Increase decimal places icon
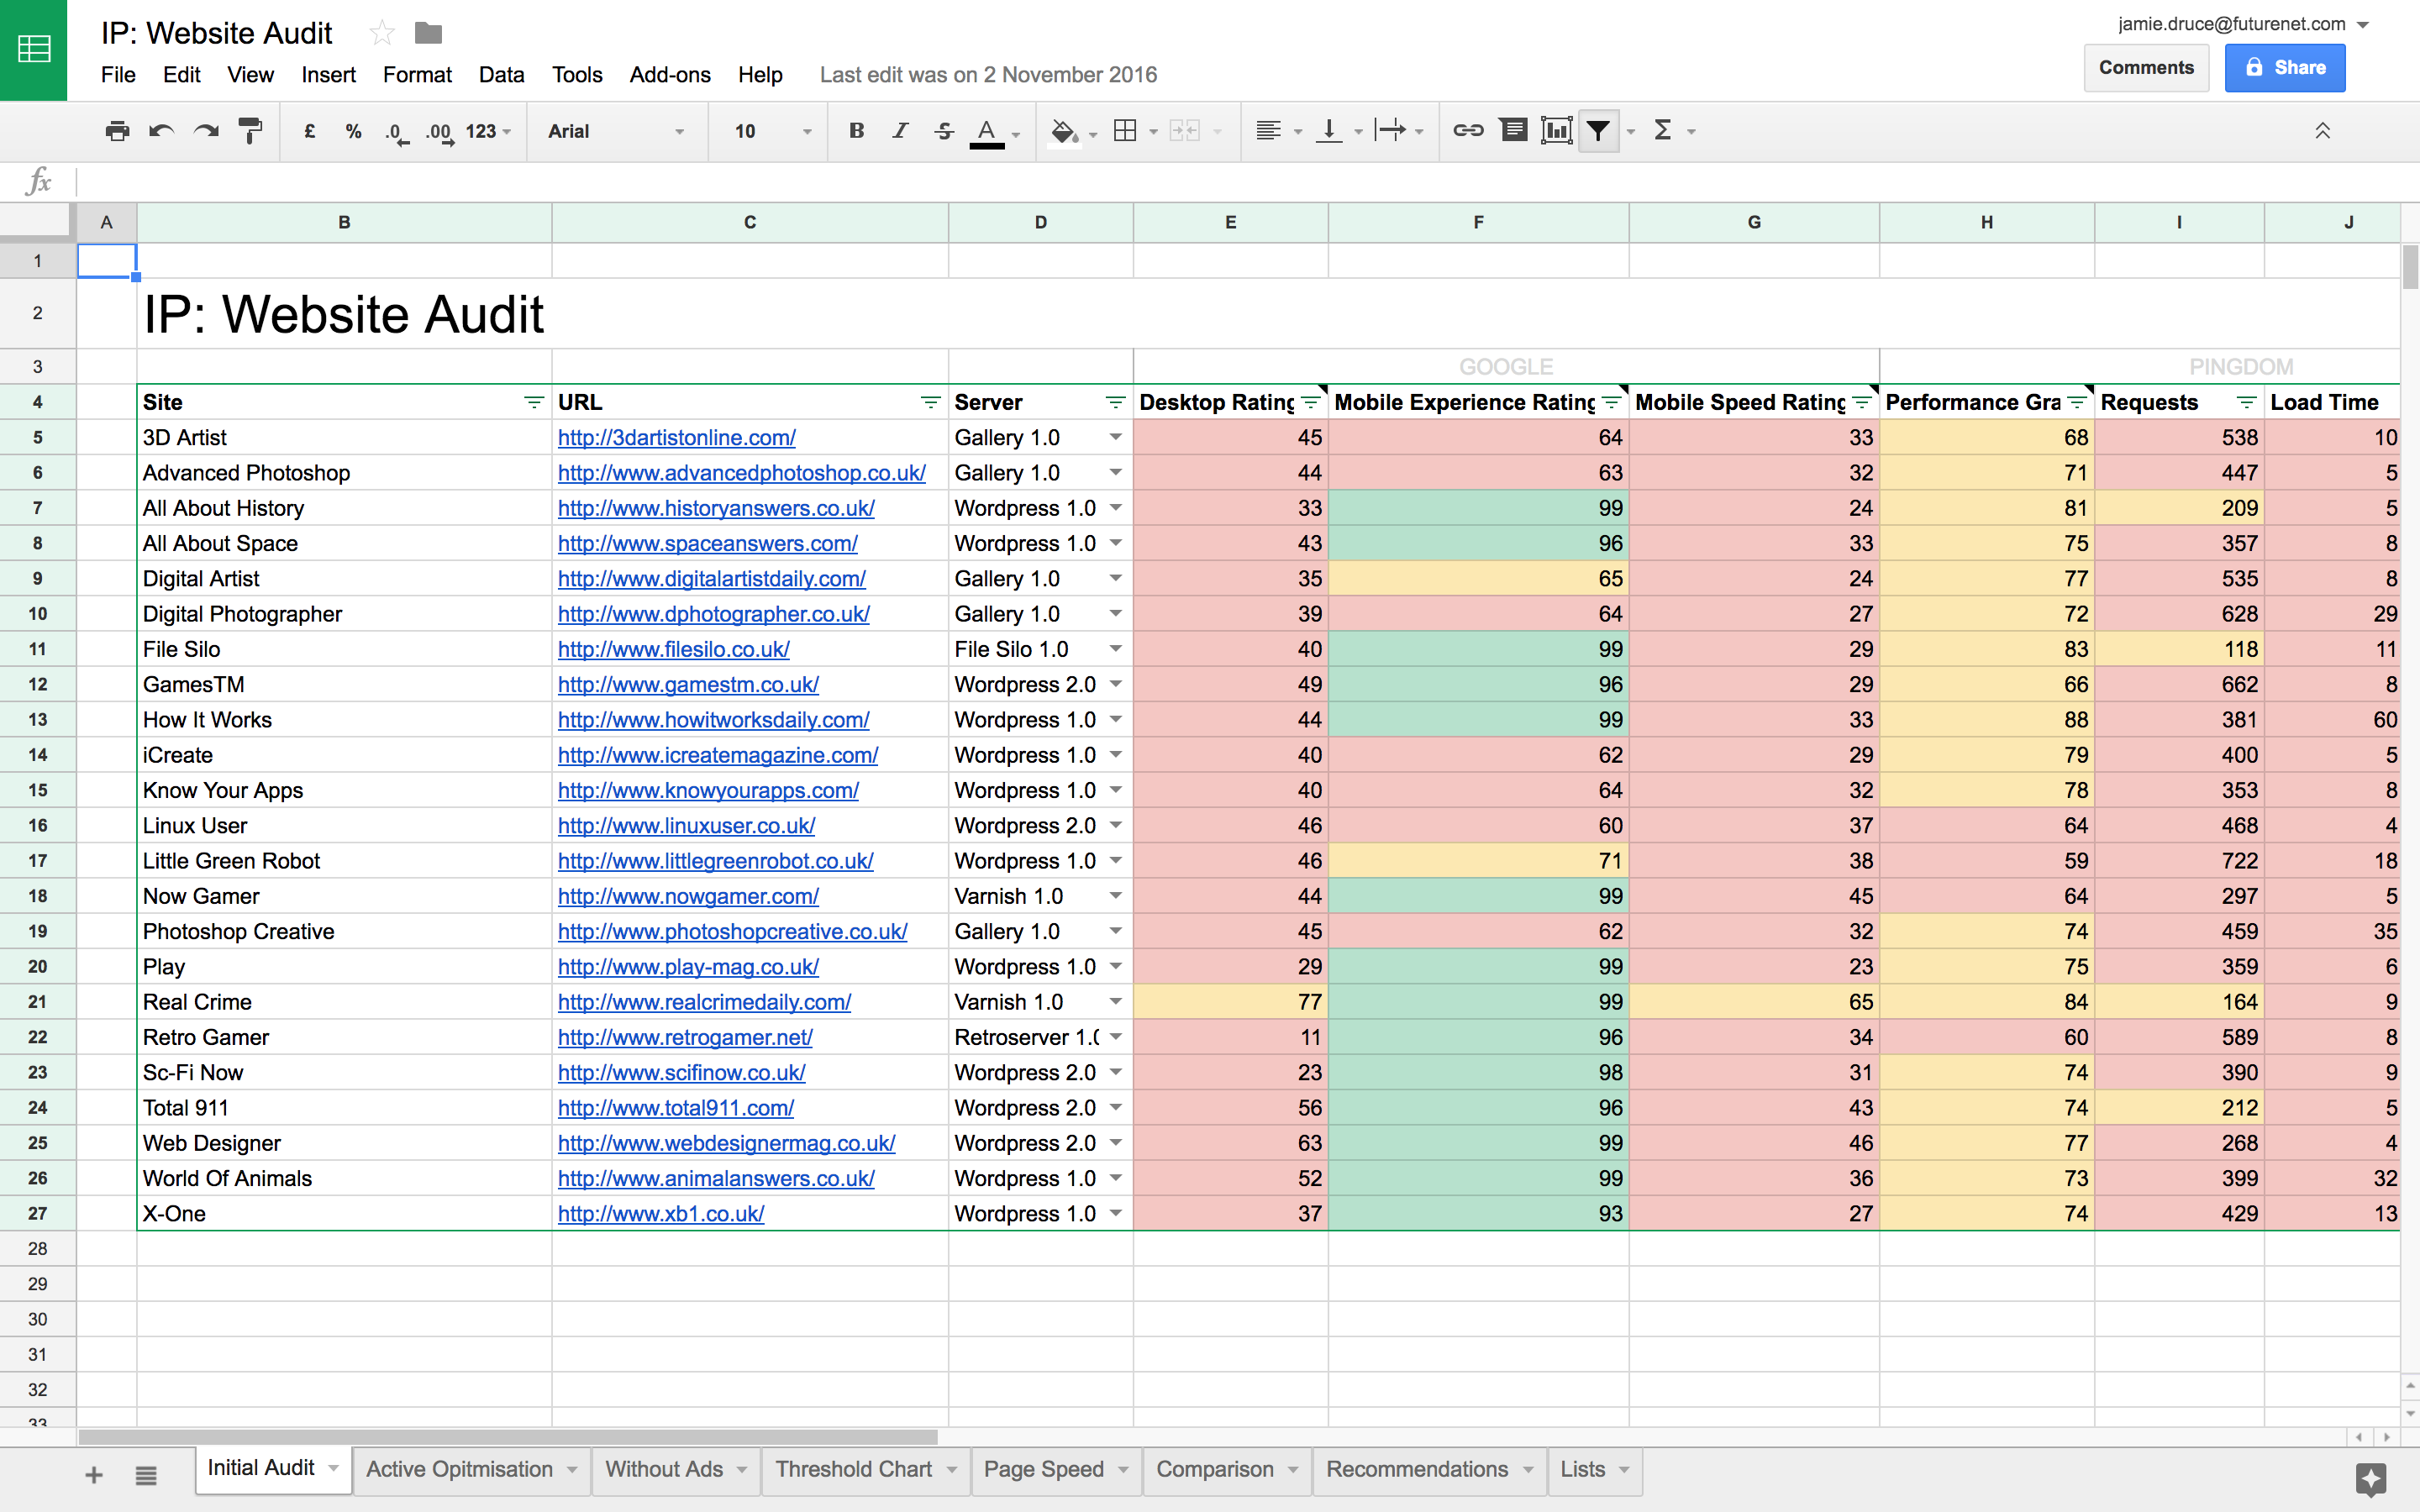Image resolution: width=2420 pixels, height=1512 pixels. pyautogui.click(x=440, y=132)
